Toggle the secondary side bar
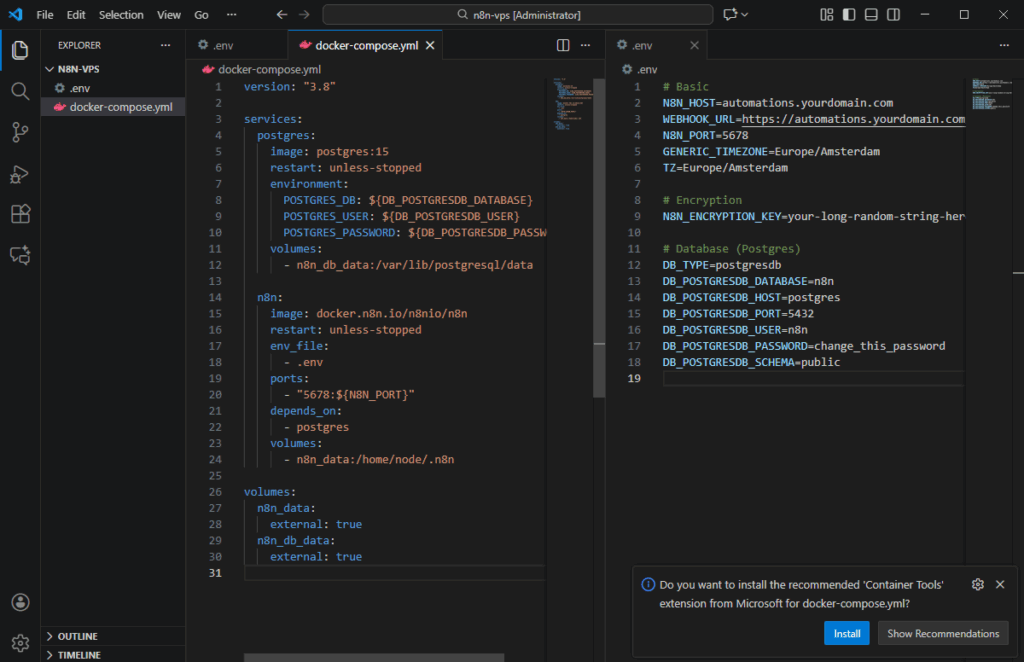The height and width of the screenshot is (662, 1024). (893, 14)
